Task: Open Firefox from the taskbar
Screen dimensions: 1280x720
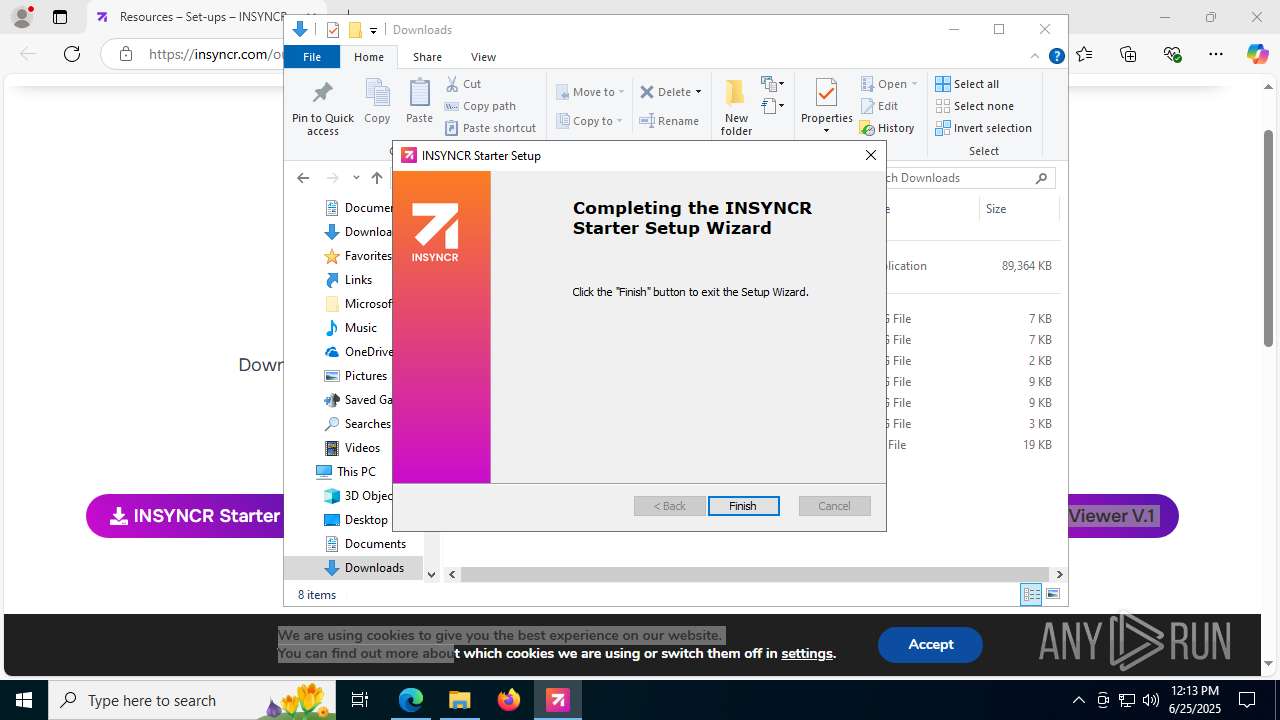Action: click(509, 700)
